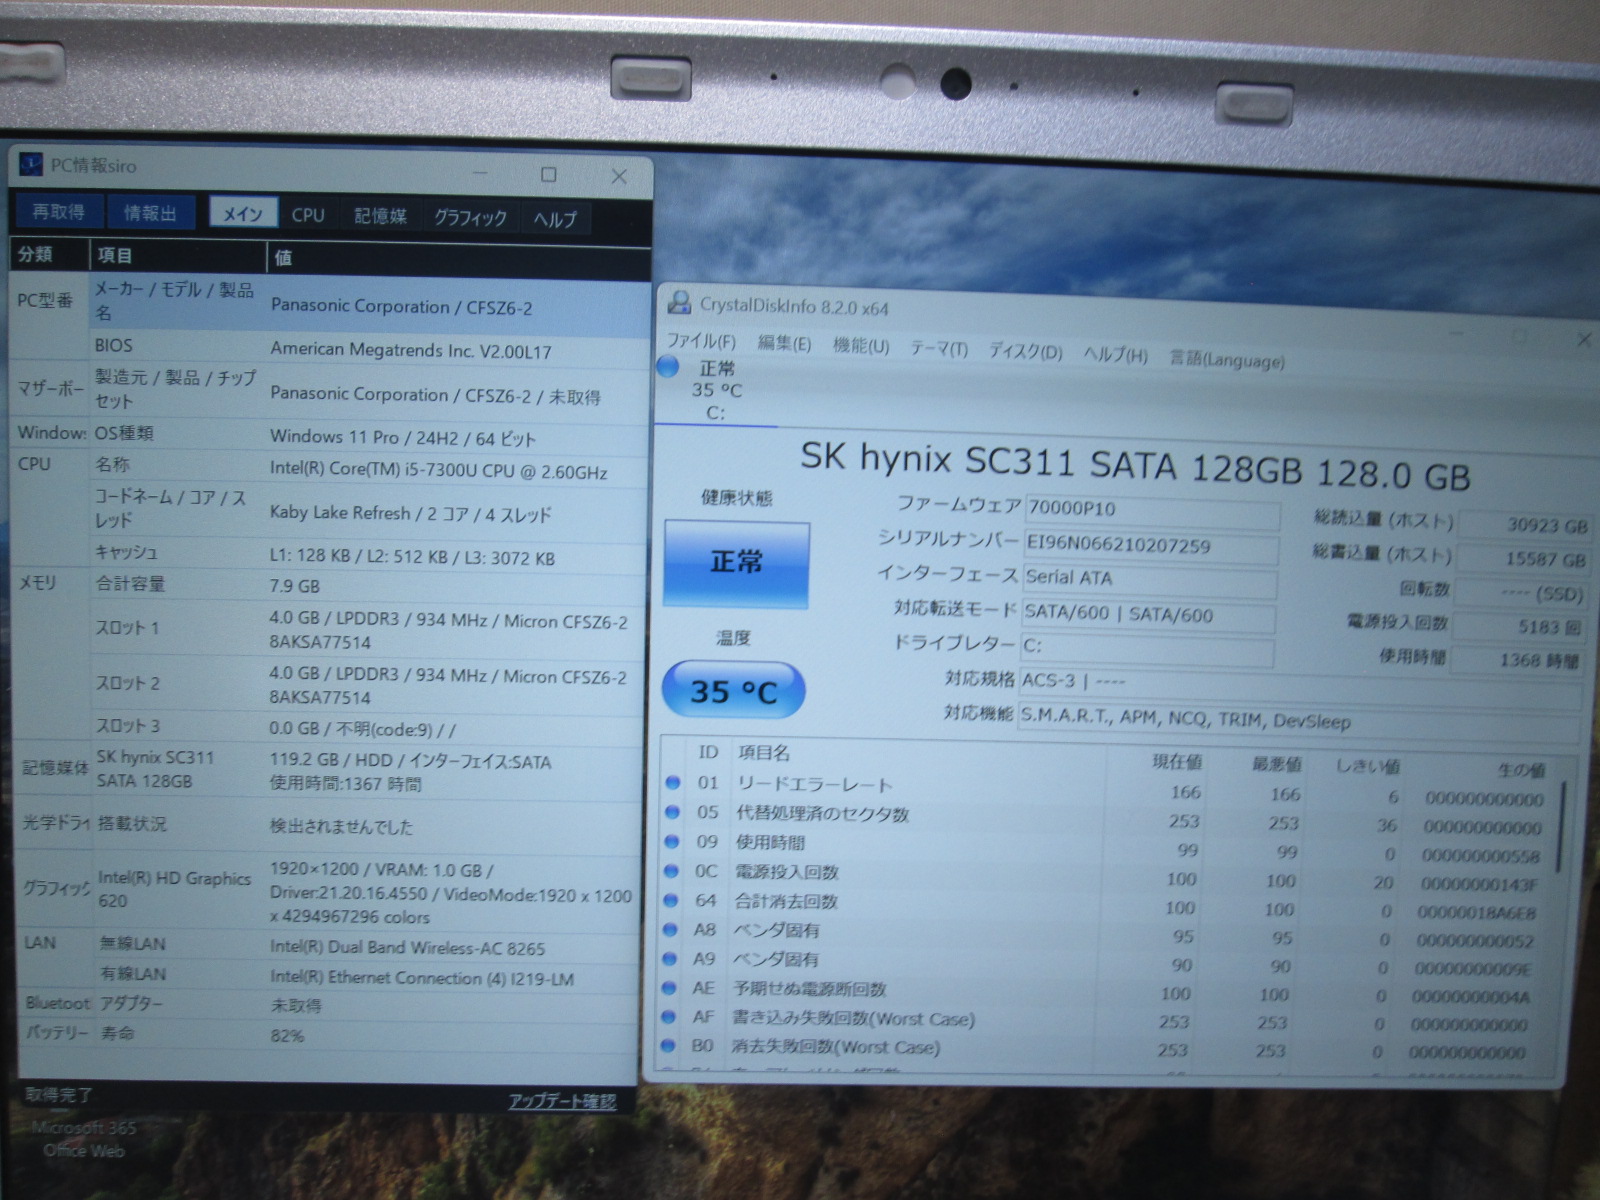Click the PC情報siro title bar app icon
Image resolution: width=1600 pixels, height=1200 pixels.
point(31,164)
